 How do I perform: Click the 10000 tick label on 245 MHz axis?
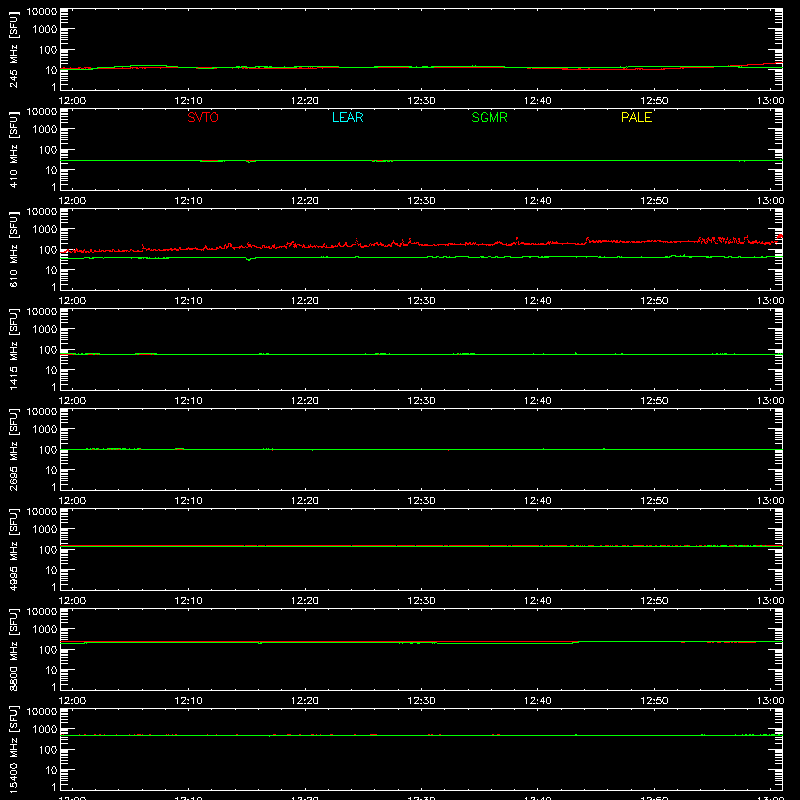click(42, 12)
